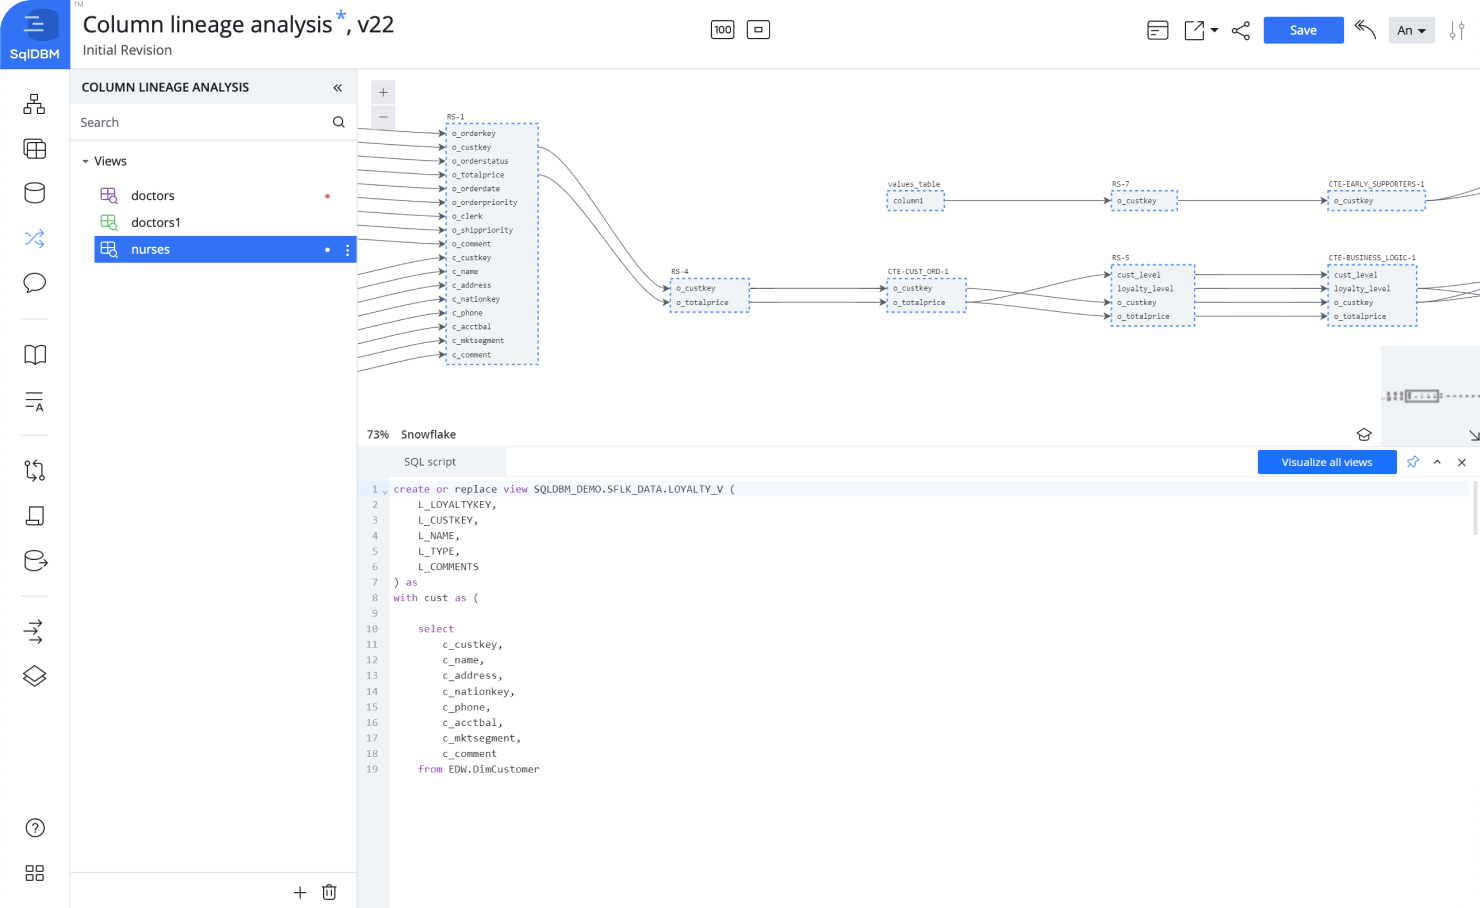Viewport: 1480px width, 908px height.
Task: Pin the SQL script panel
Action: point(1413,462)
